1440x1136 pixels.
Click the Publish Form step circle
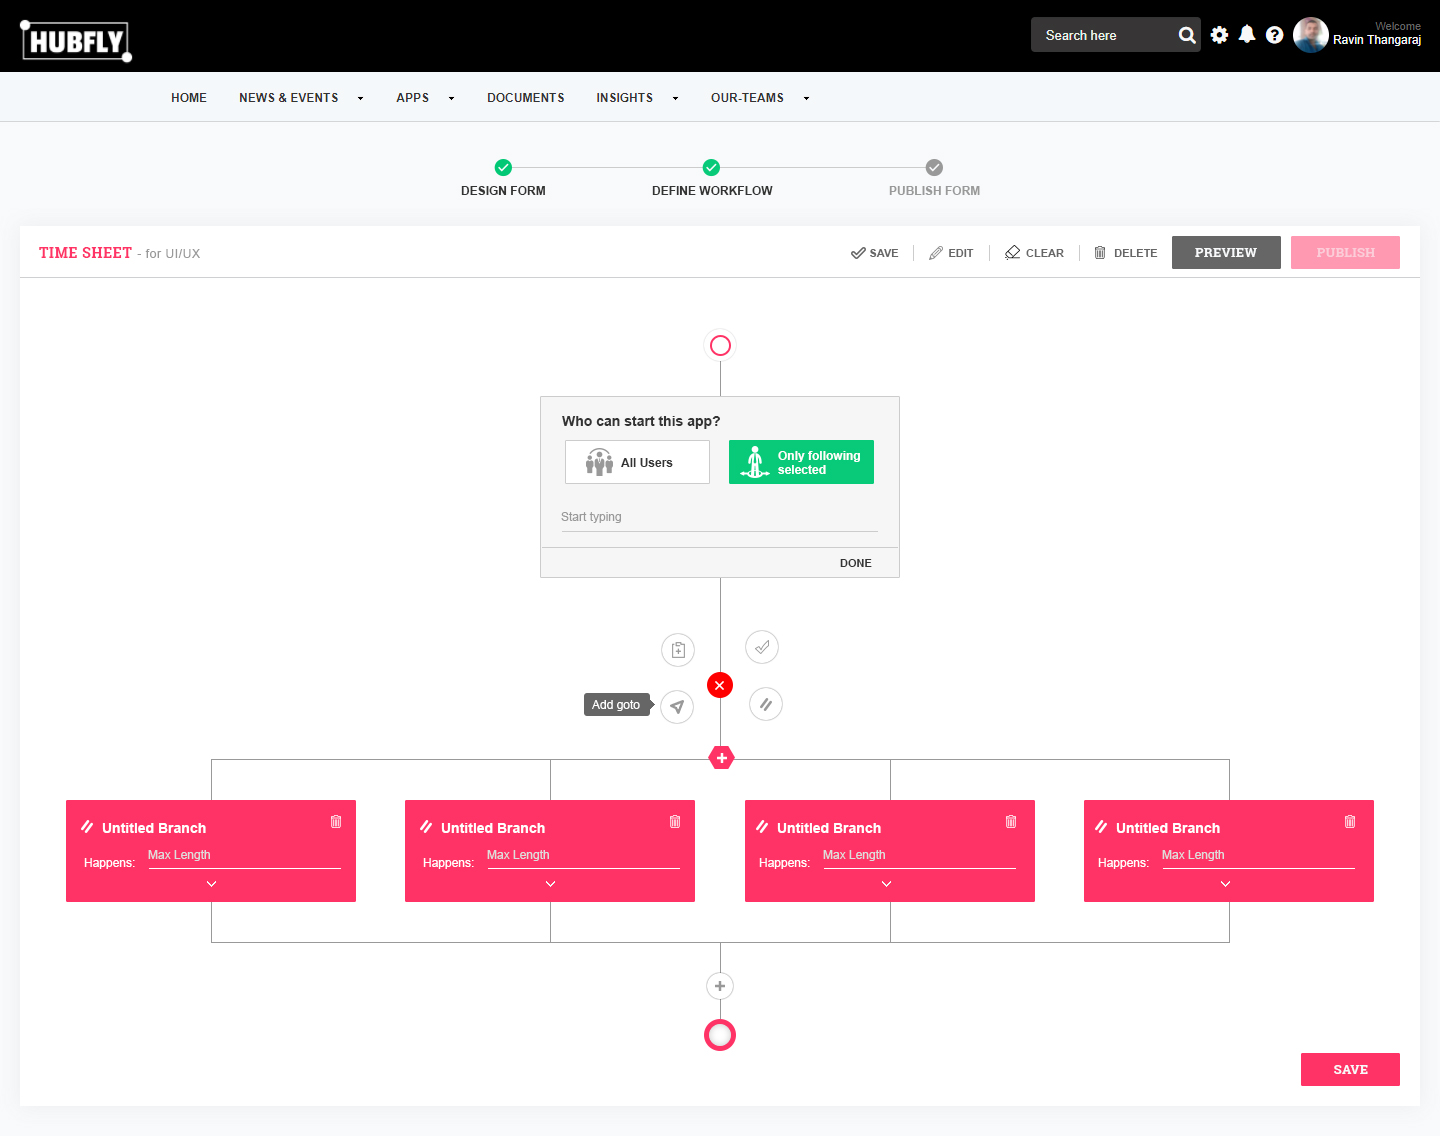pyautogui.click(x=934, y=167)
